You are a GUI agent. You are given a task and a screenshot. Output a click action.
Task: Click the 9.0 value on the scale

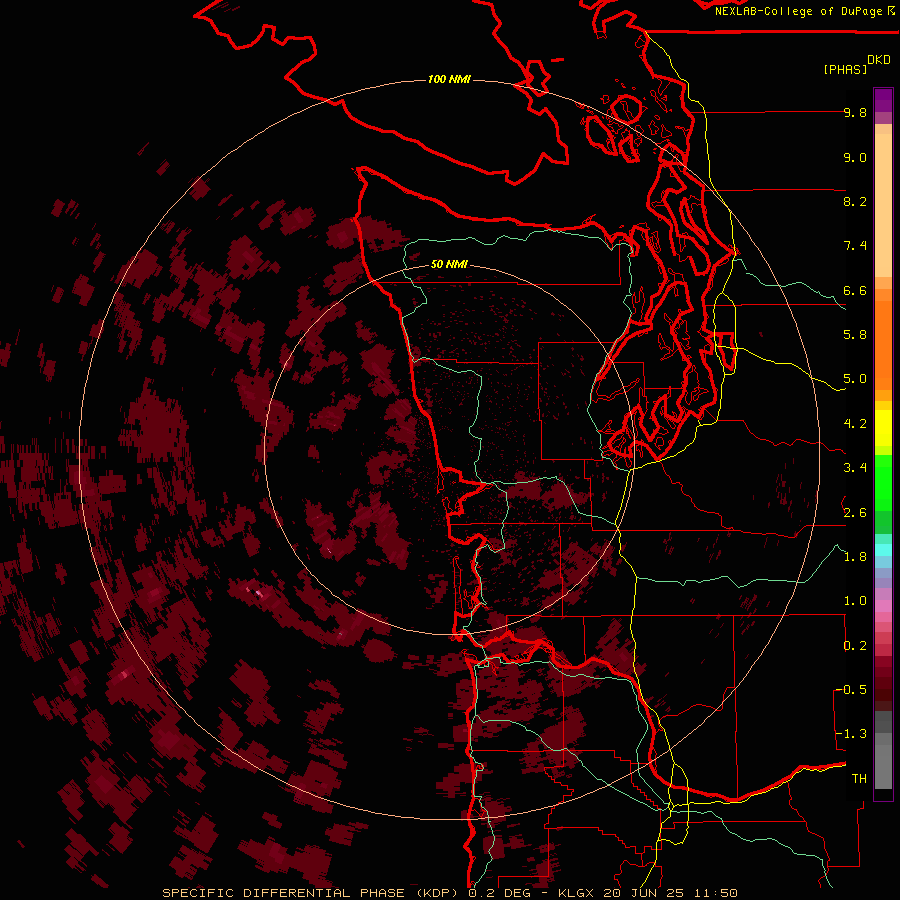855,157
